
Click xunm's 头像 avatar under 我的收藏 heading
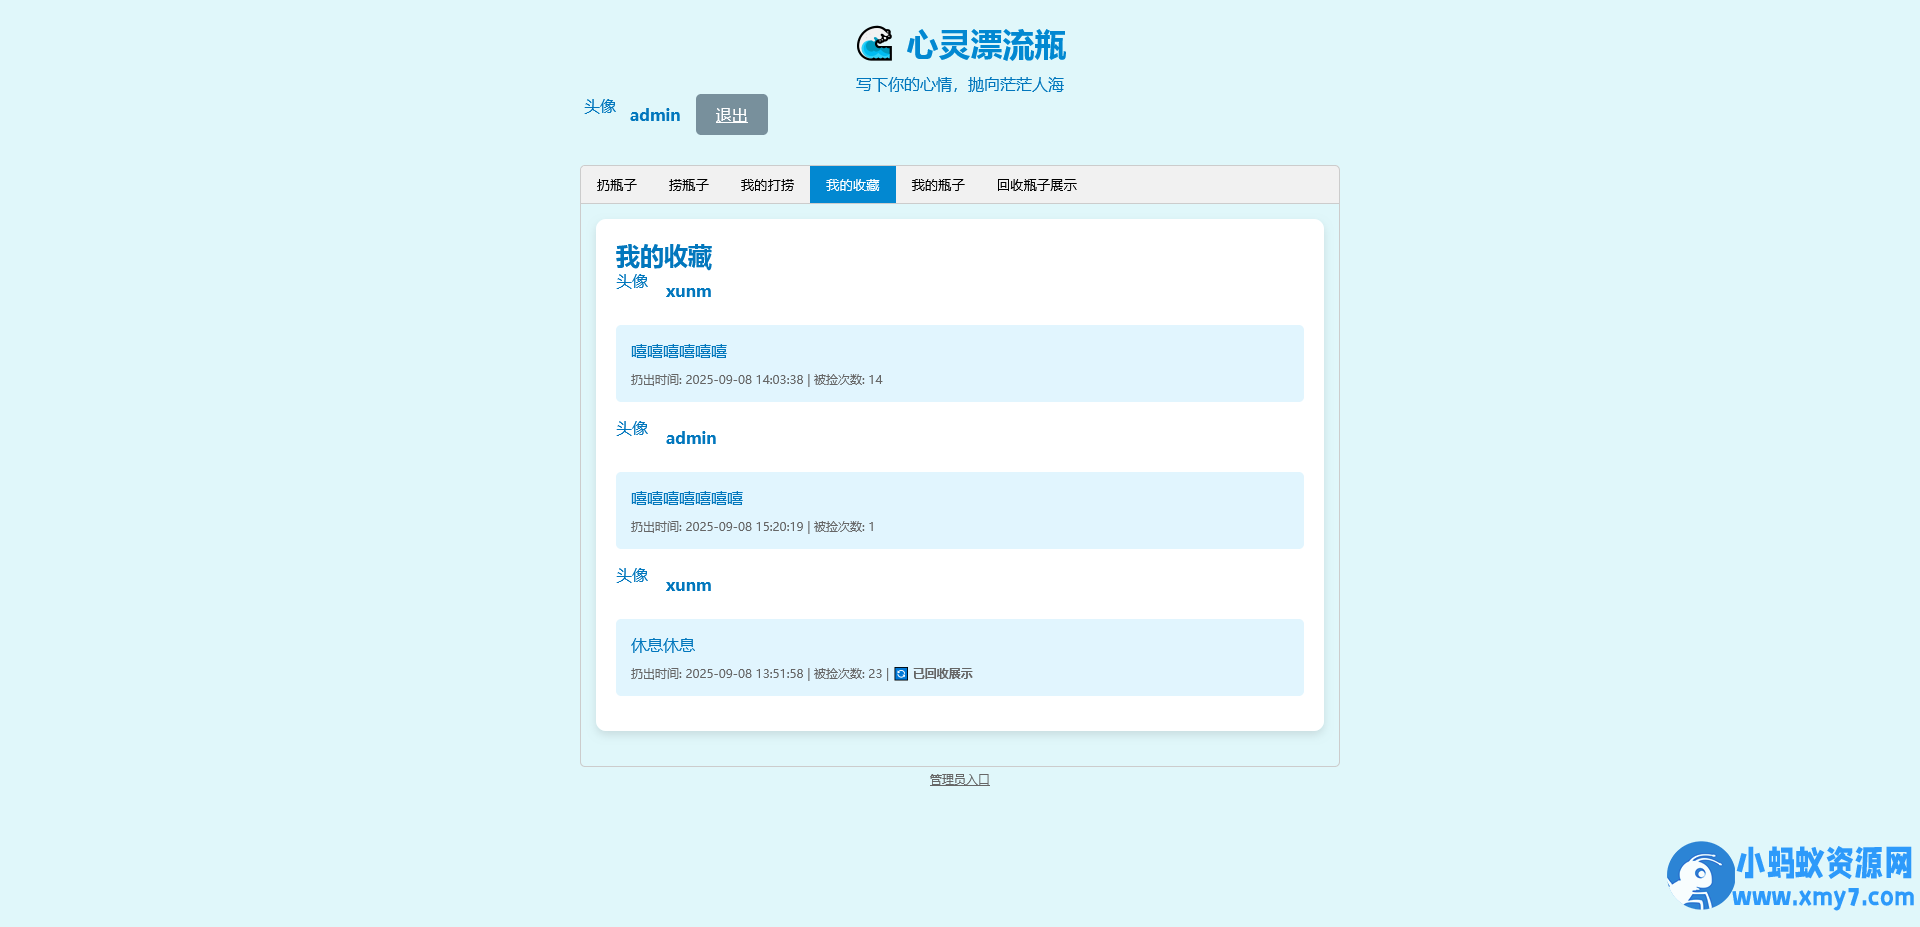click(x=631, y=282)
